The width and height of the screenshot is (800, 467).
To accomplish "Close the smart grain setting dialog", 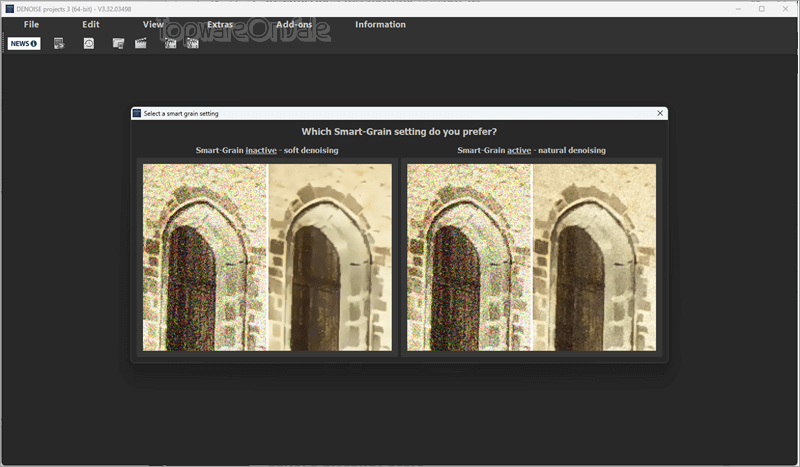I will click(660, 113).
